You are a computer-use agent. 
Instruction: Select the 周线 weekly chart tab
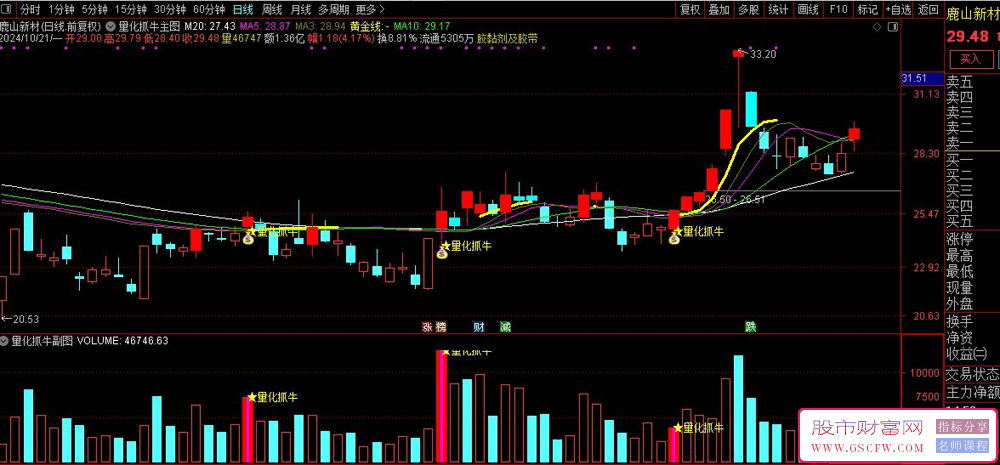[x=272, y=10]
